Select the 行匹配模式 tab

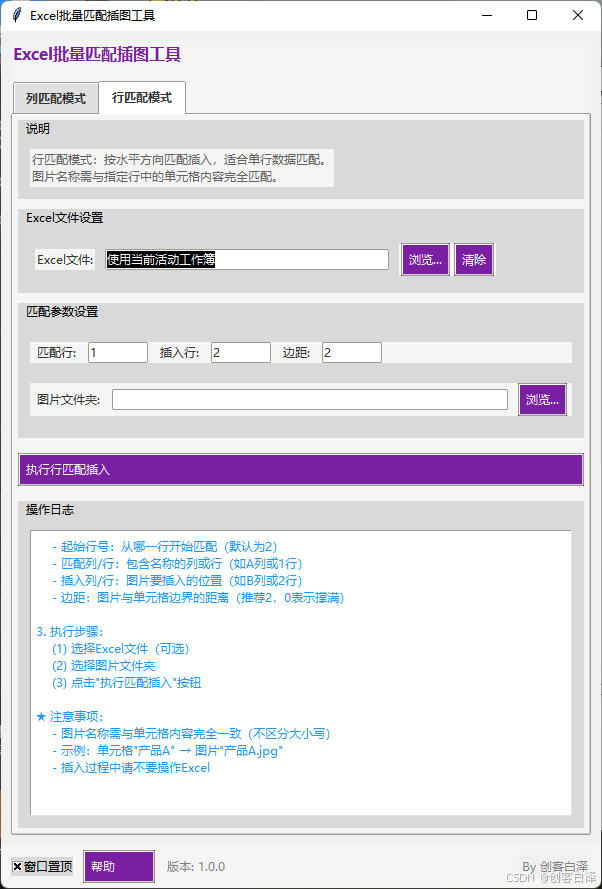[x=142, y=98]
